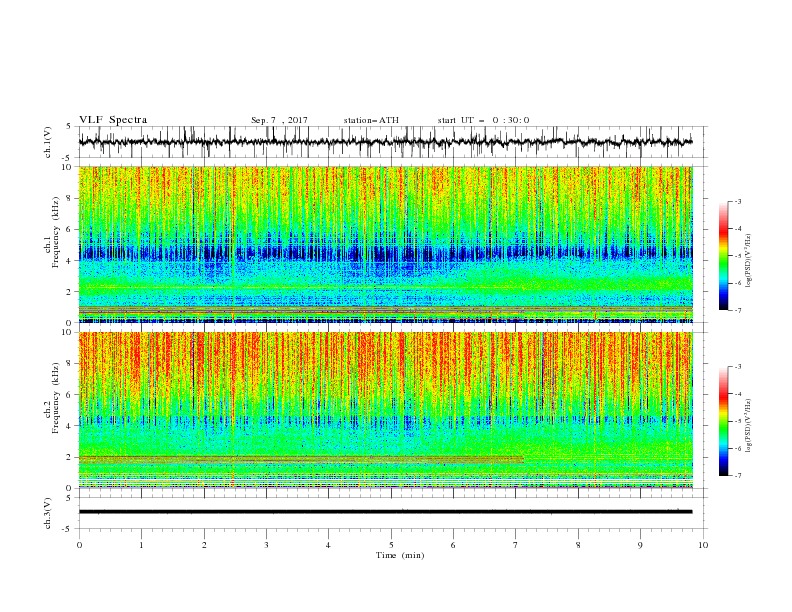Viewport: 792px width, 612px height.
Task: Click the "-7" tick on ch.2 color scale
Action: 737,476
